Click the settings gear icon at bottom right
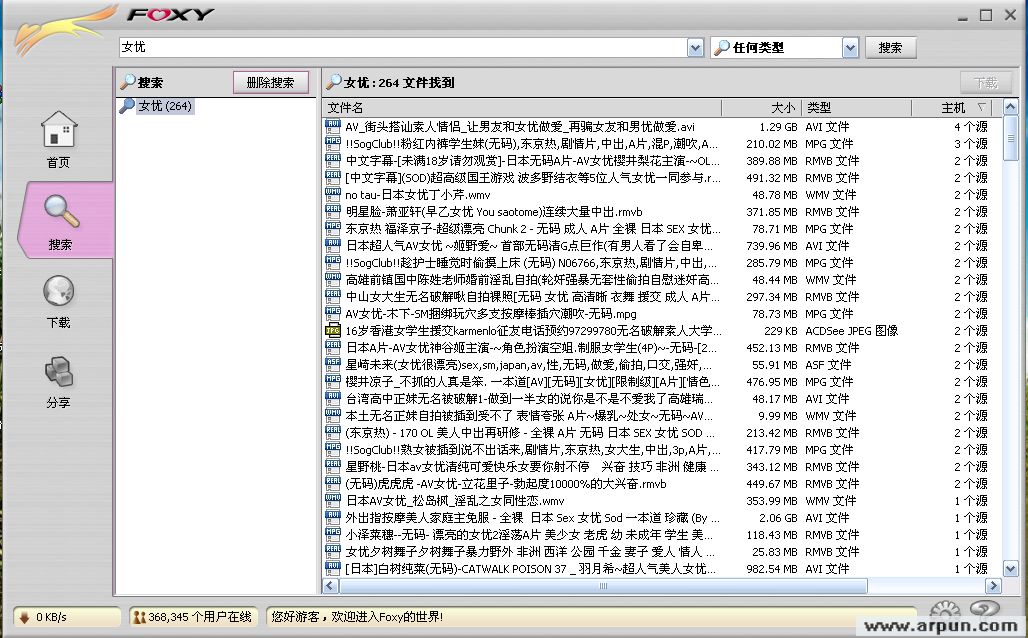This screenshot has width=1028, height=638. (x=944, y=610)
